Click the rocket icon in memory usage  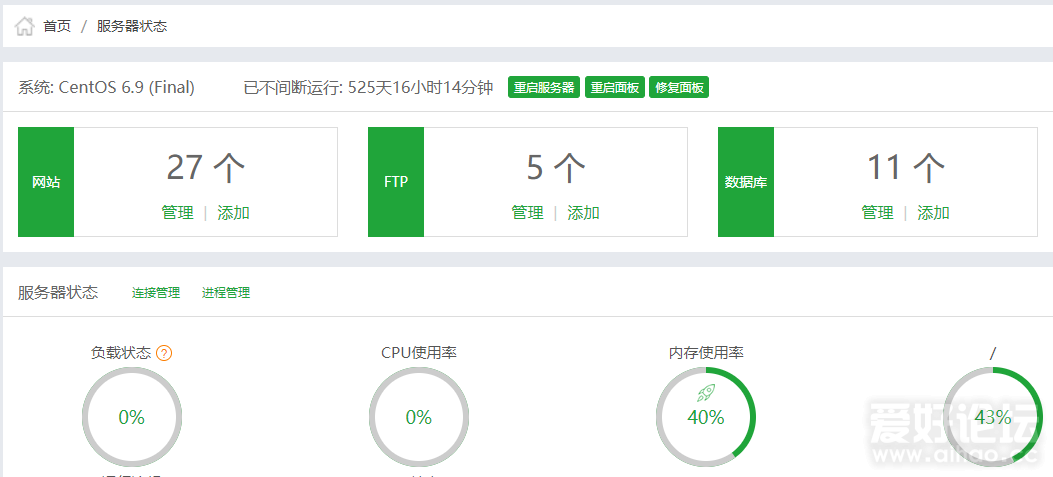pyautogui.click(x=706, y=393)
